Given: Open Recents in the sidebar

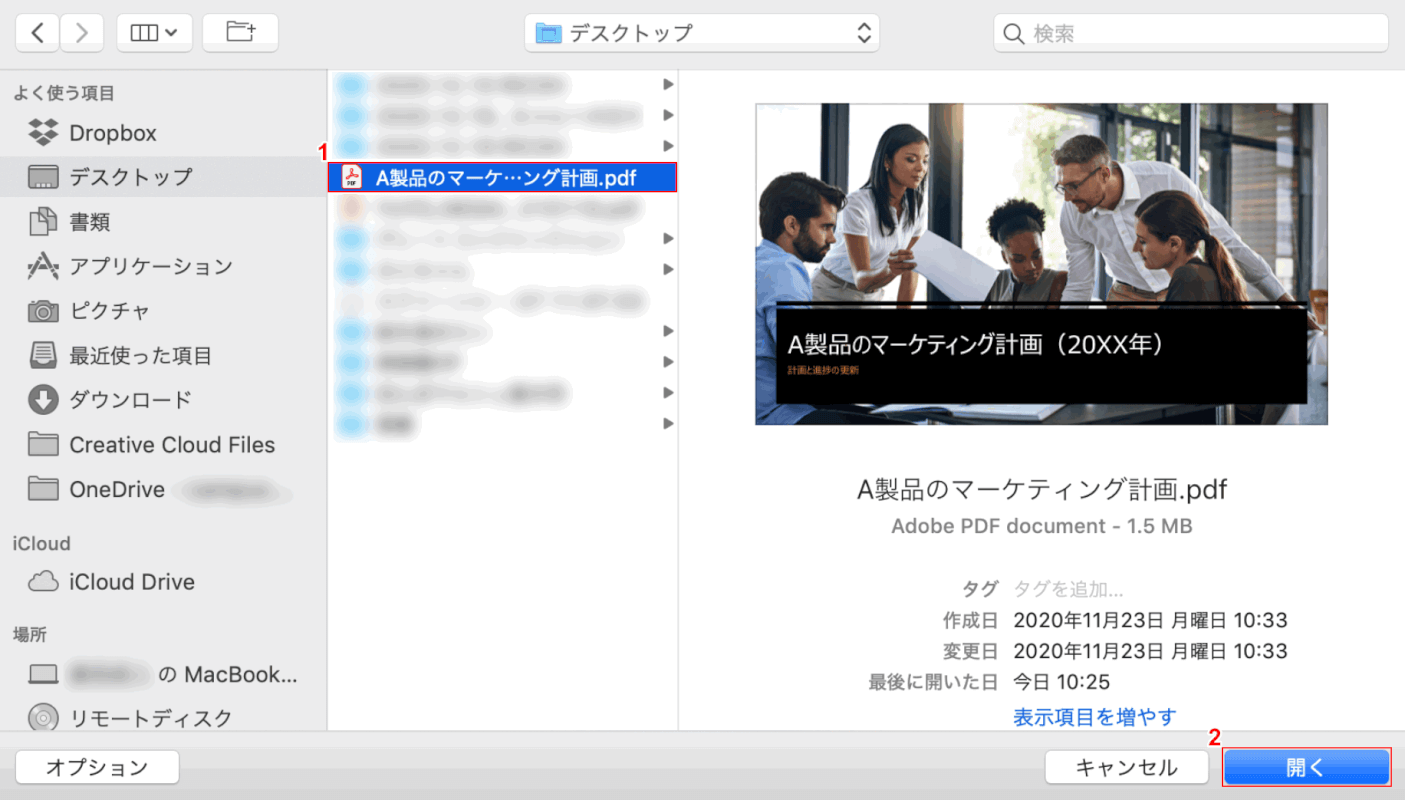Looking at the screenshot, I should point(140,355).
